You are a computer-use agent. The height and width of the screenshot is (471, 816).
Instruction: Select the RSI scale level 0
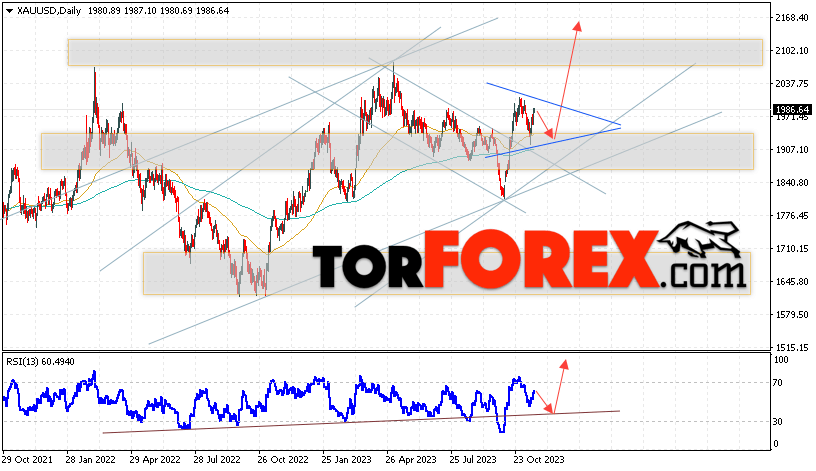pyautogui.click(x=776, y=444)
